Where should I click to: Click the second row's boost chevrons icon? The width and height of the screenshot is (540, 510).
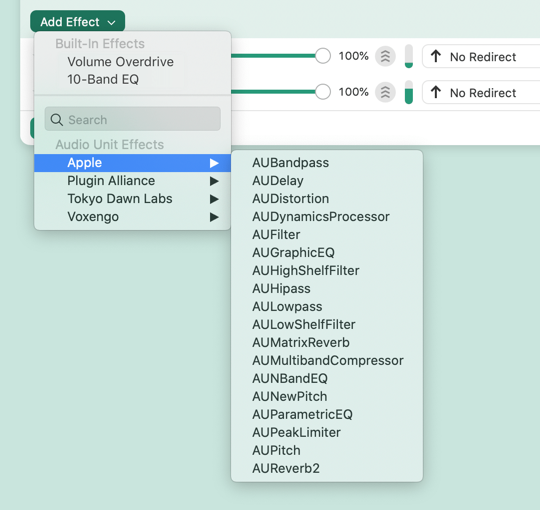click(385, 92)
